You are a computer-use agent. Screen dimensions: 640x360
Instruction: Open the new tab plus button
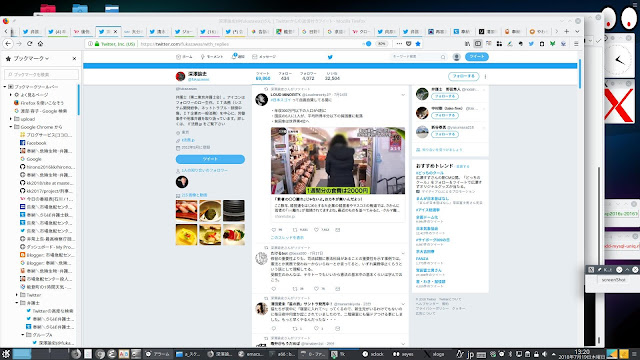click(x=567, y=31)
